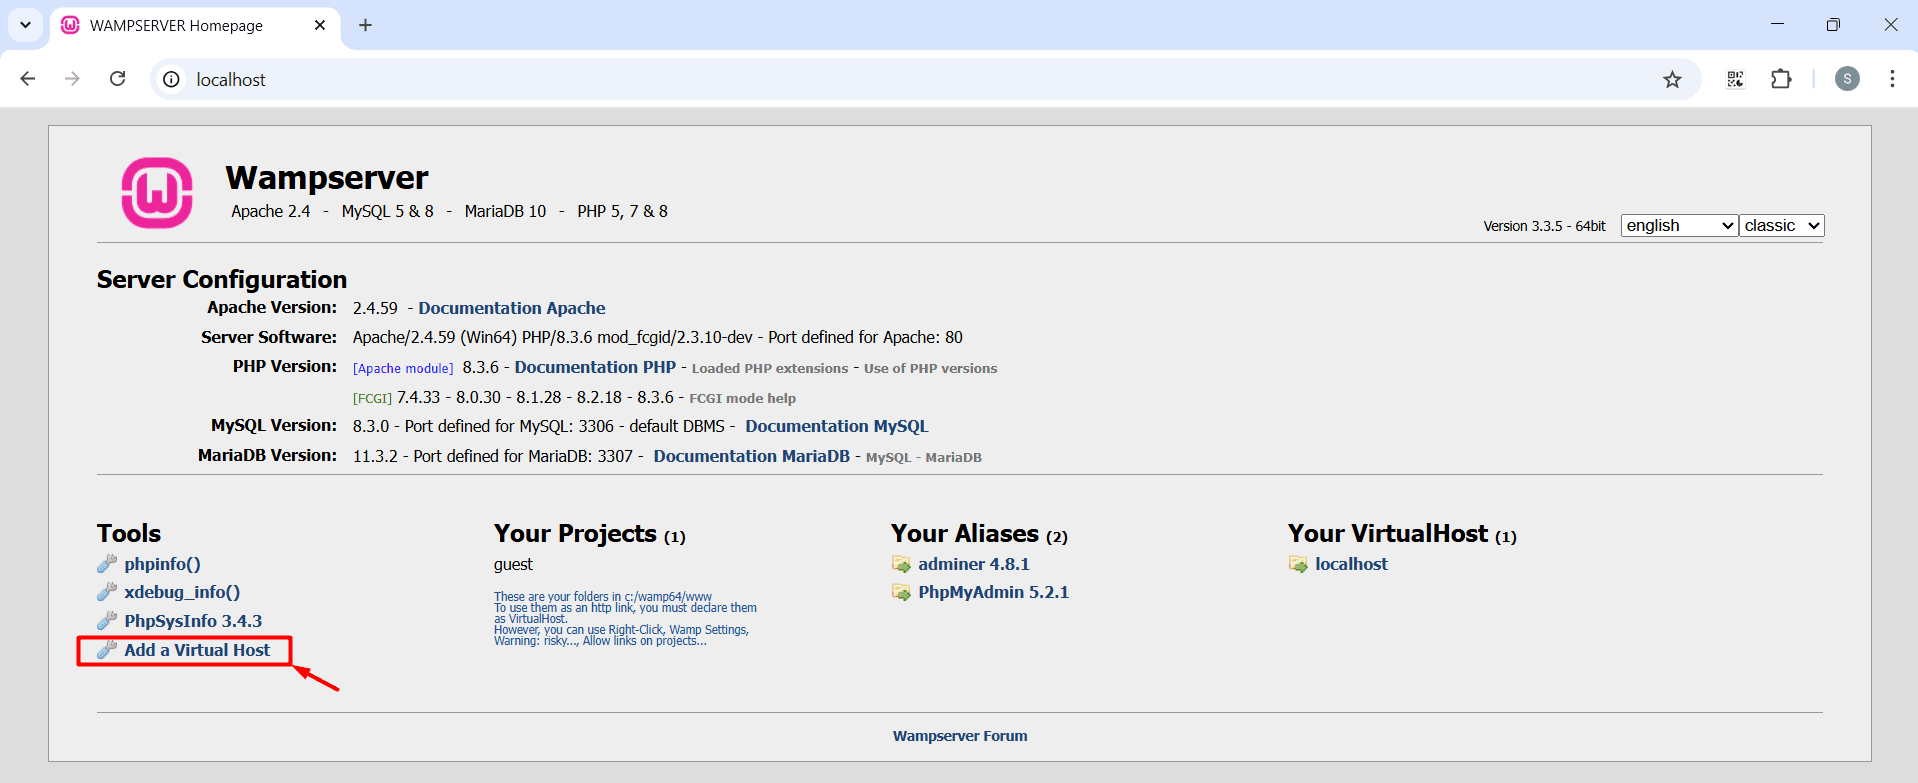Screen dimensions: 1918x783
Task: Click the localhost address bar
Action: (900, 79)
